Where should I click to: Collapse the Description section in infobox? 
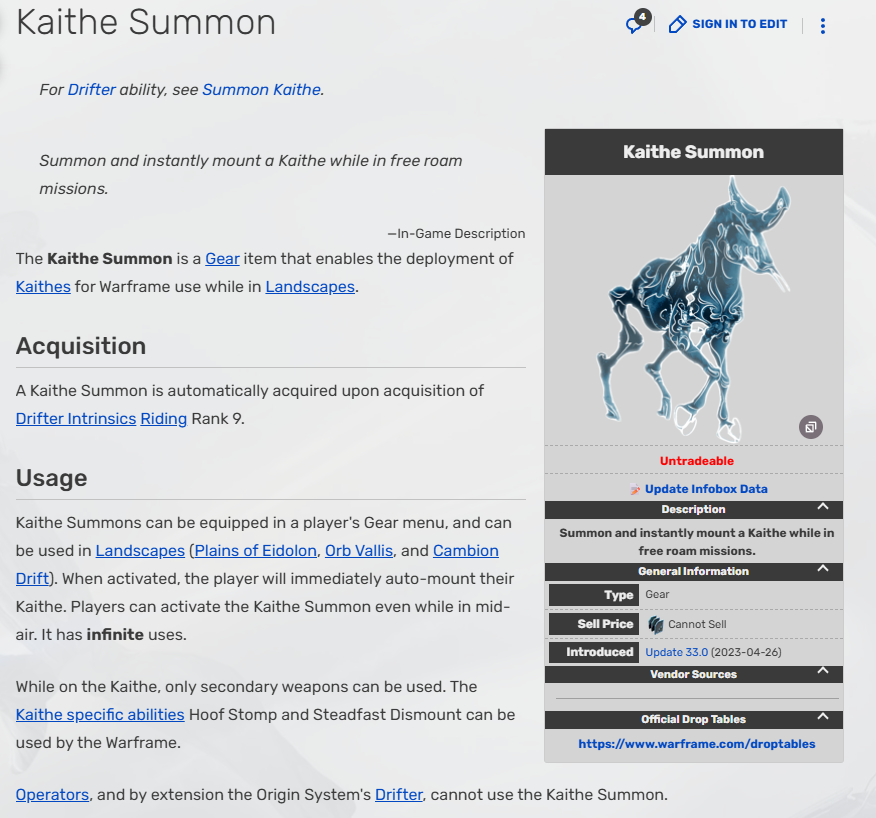822,508
